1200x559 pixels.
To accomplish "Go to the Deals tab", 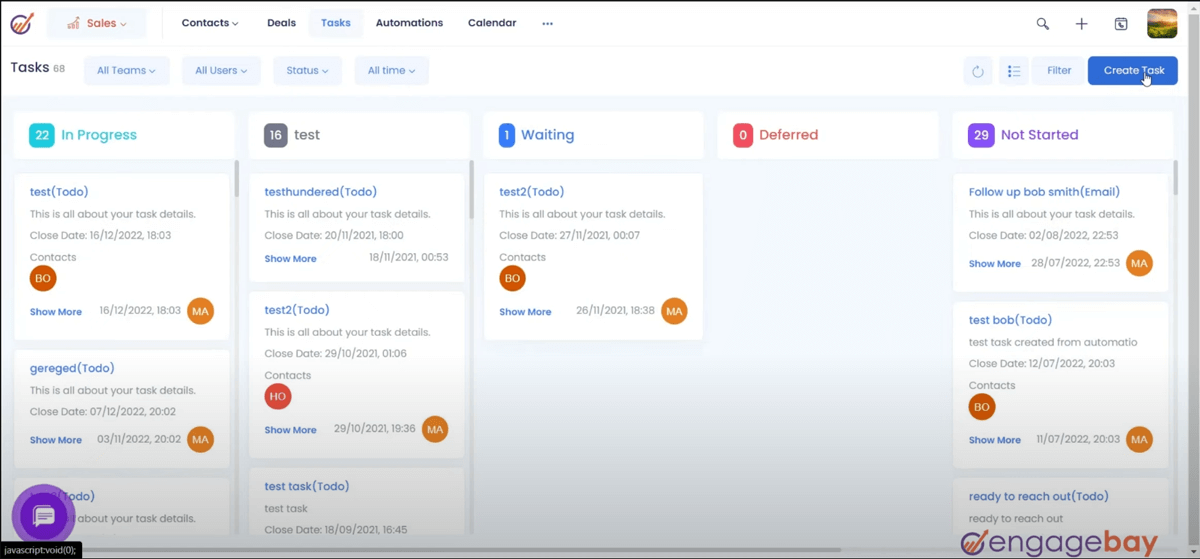I will pos(281,23).
